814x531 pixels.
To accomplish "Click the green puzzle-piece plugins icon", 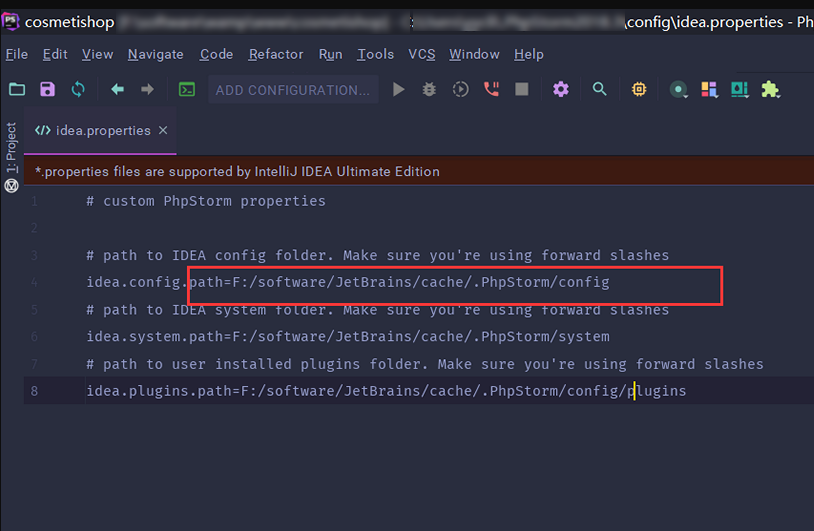I will 770,90.
